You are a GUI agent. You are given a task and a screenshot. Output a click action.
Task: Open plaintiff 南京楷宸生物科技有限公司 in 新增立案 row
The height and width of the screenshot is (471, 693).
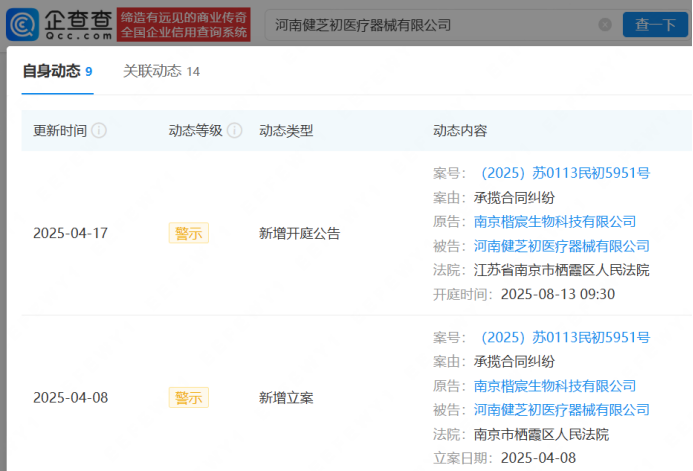(x=554, y=385)
